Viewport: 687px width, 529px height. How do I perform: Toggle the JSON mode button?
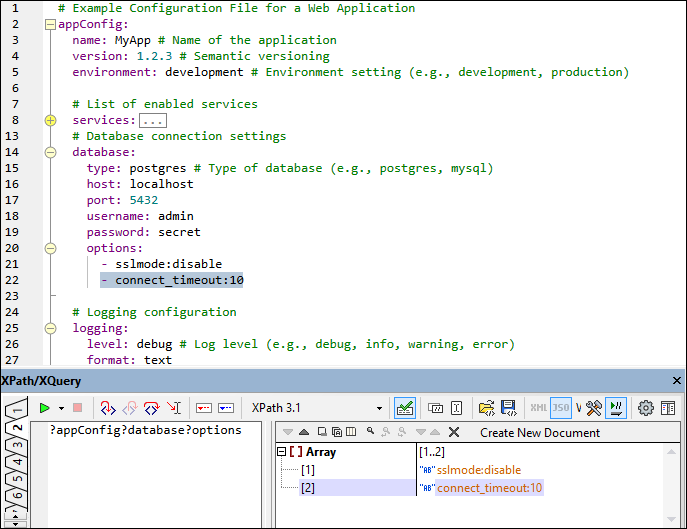pyautogui.click(x=561, y=408)
